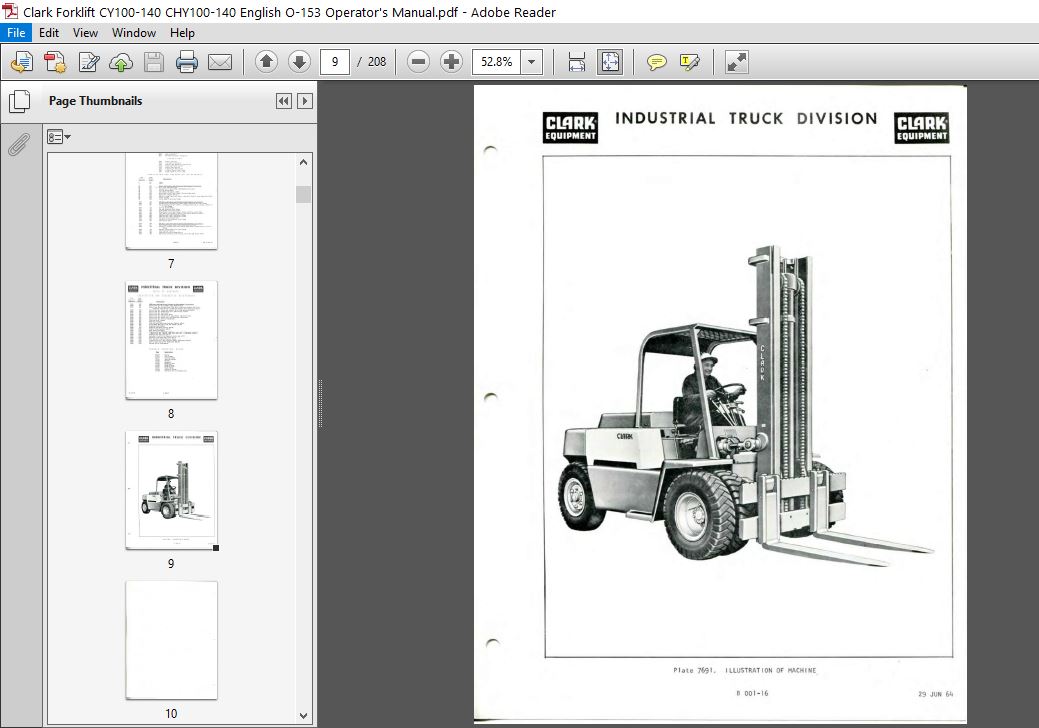Open the View menu
This screenshot has height=728, width=1039.
tap(85, 32)
